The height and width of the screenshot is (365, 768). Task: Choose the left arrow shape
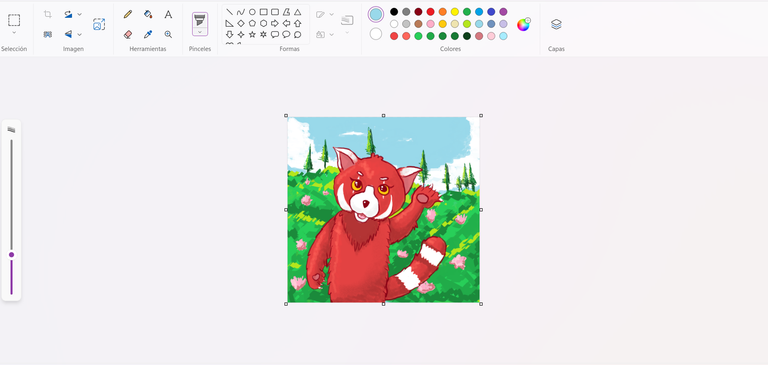pyautogui.click(x=286, y=23)
